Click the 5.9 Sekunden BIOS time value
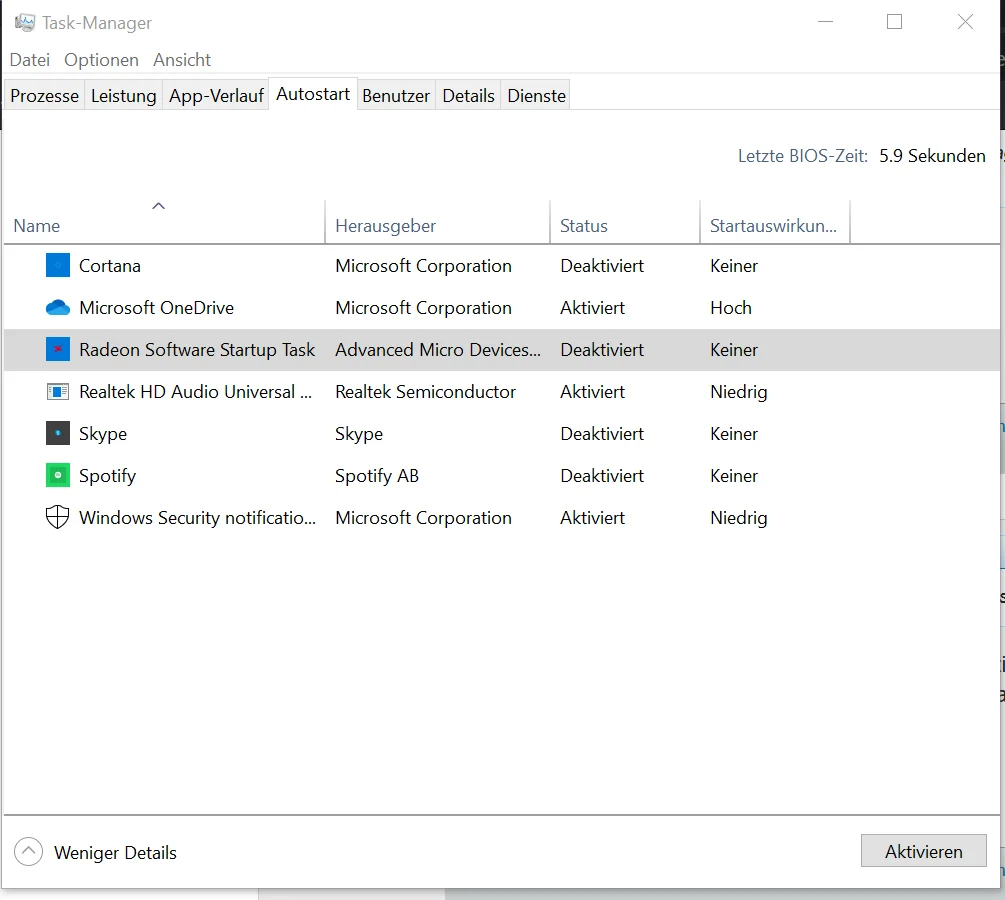 [x=932, y=156]
